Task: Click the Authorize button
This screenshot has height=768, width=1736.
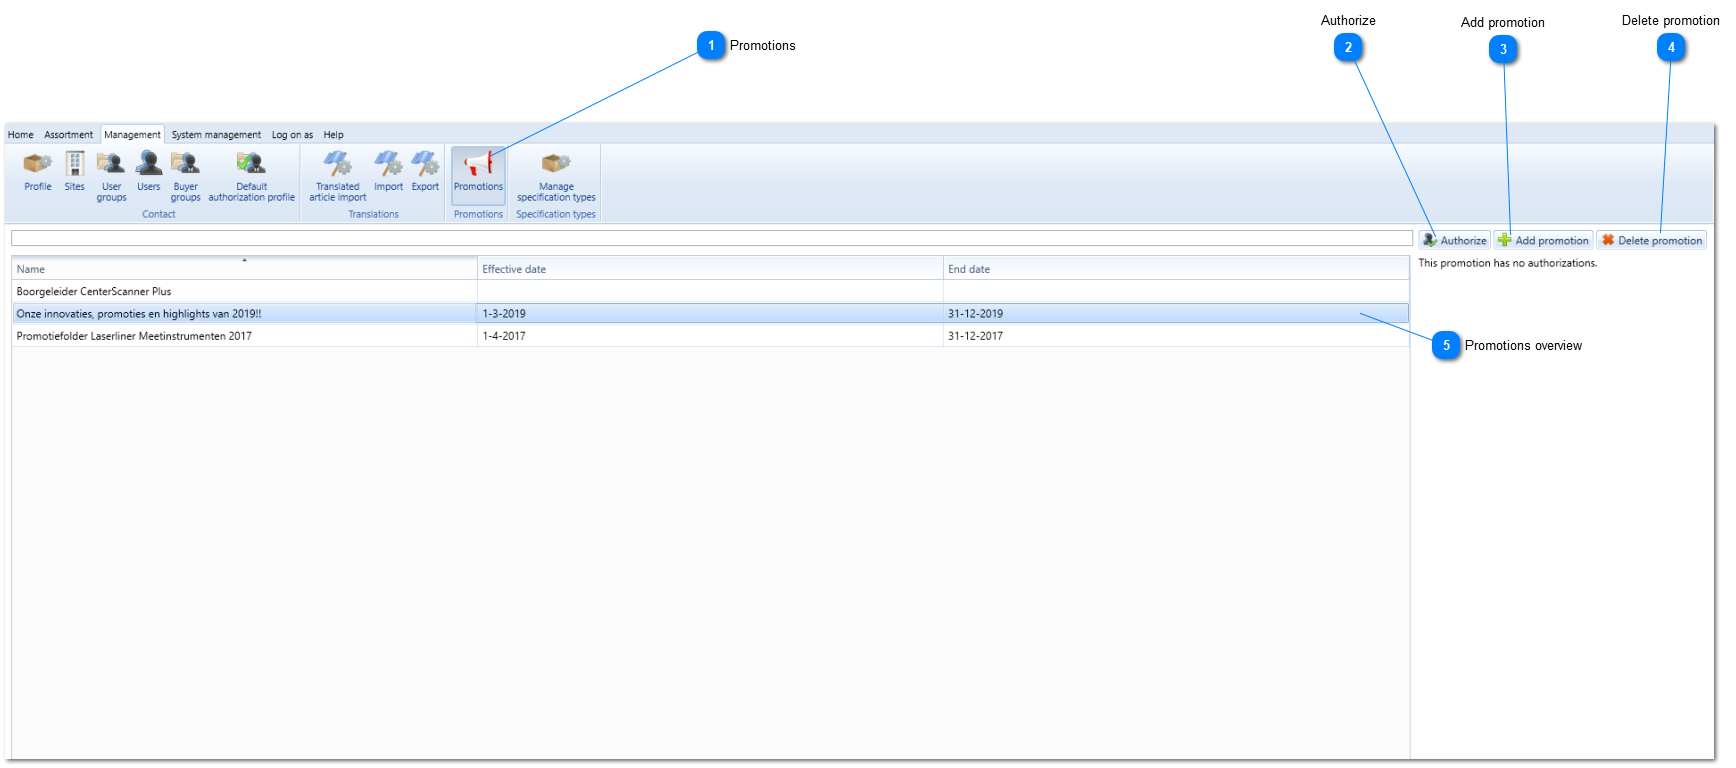Action: point(1454,240)
